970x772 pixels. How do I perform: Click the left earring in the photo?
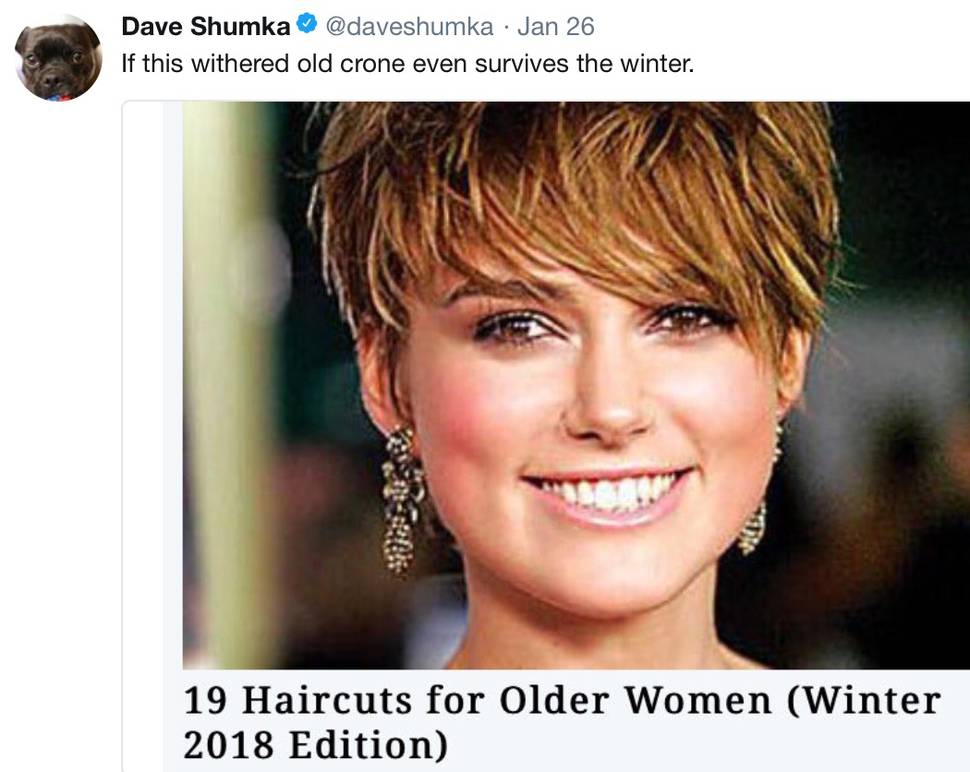[x=402, y=500]
